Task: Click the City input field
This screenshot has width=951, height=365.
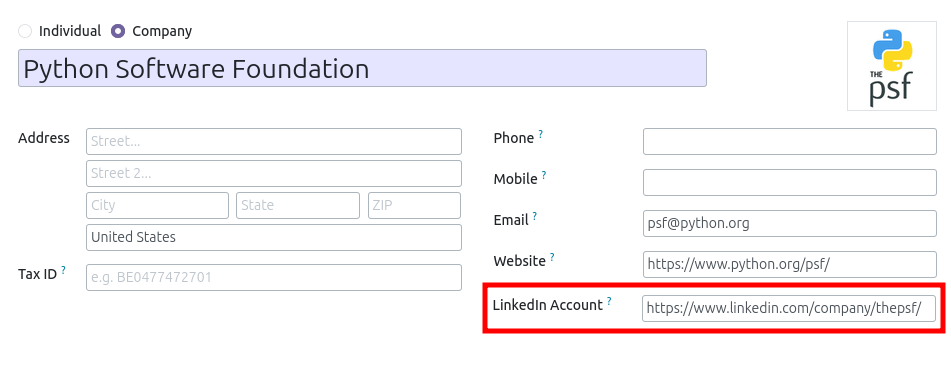Action: 158,206
